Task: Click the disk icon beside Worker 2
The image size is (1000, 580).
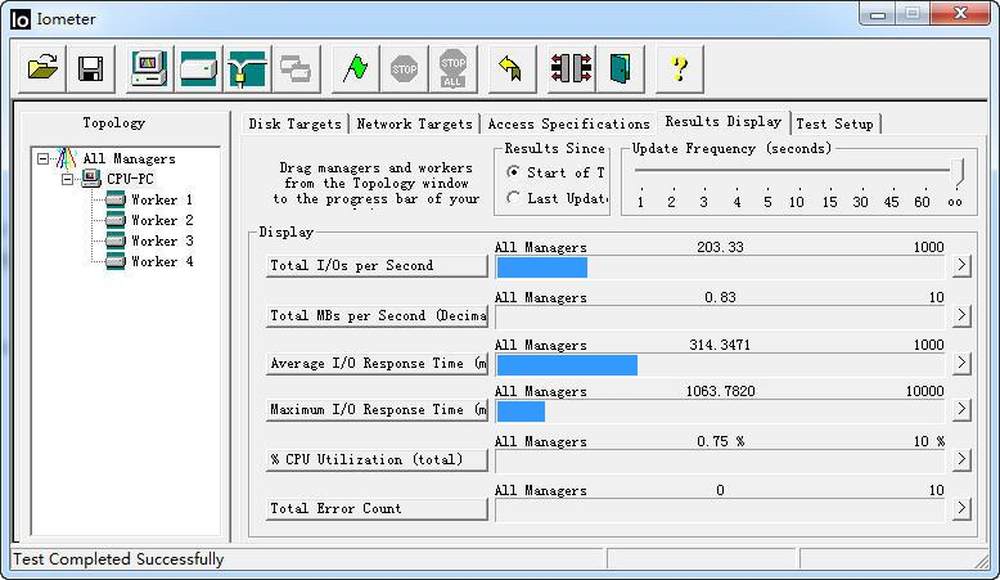Action: [115, 220]
